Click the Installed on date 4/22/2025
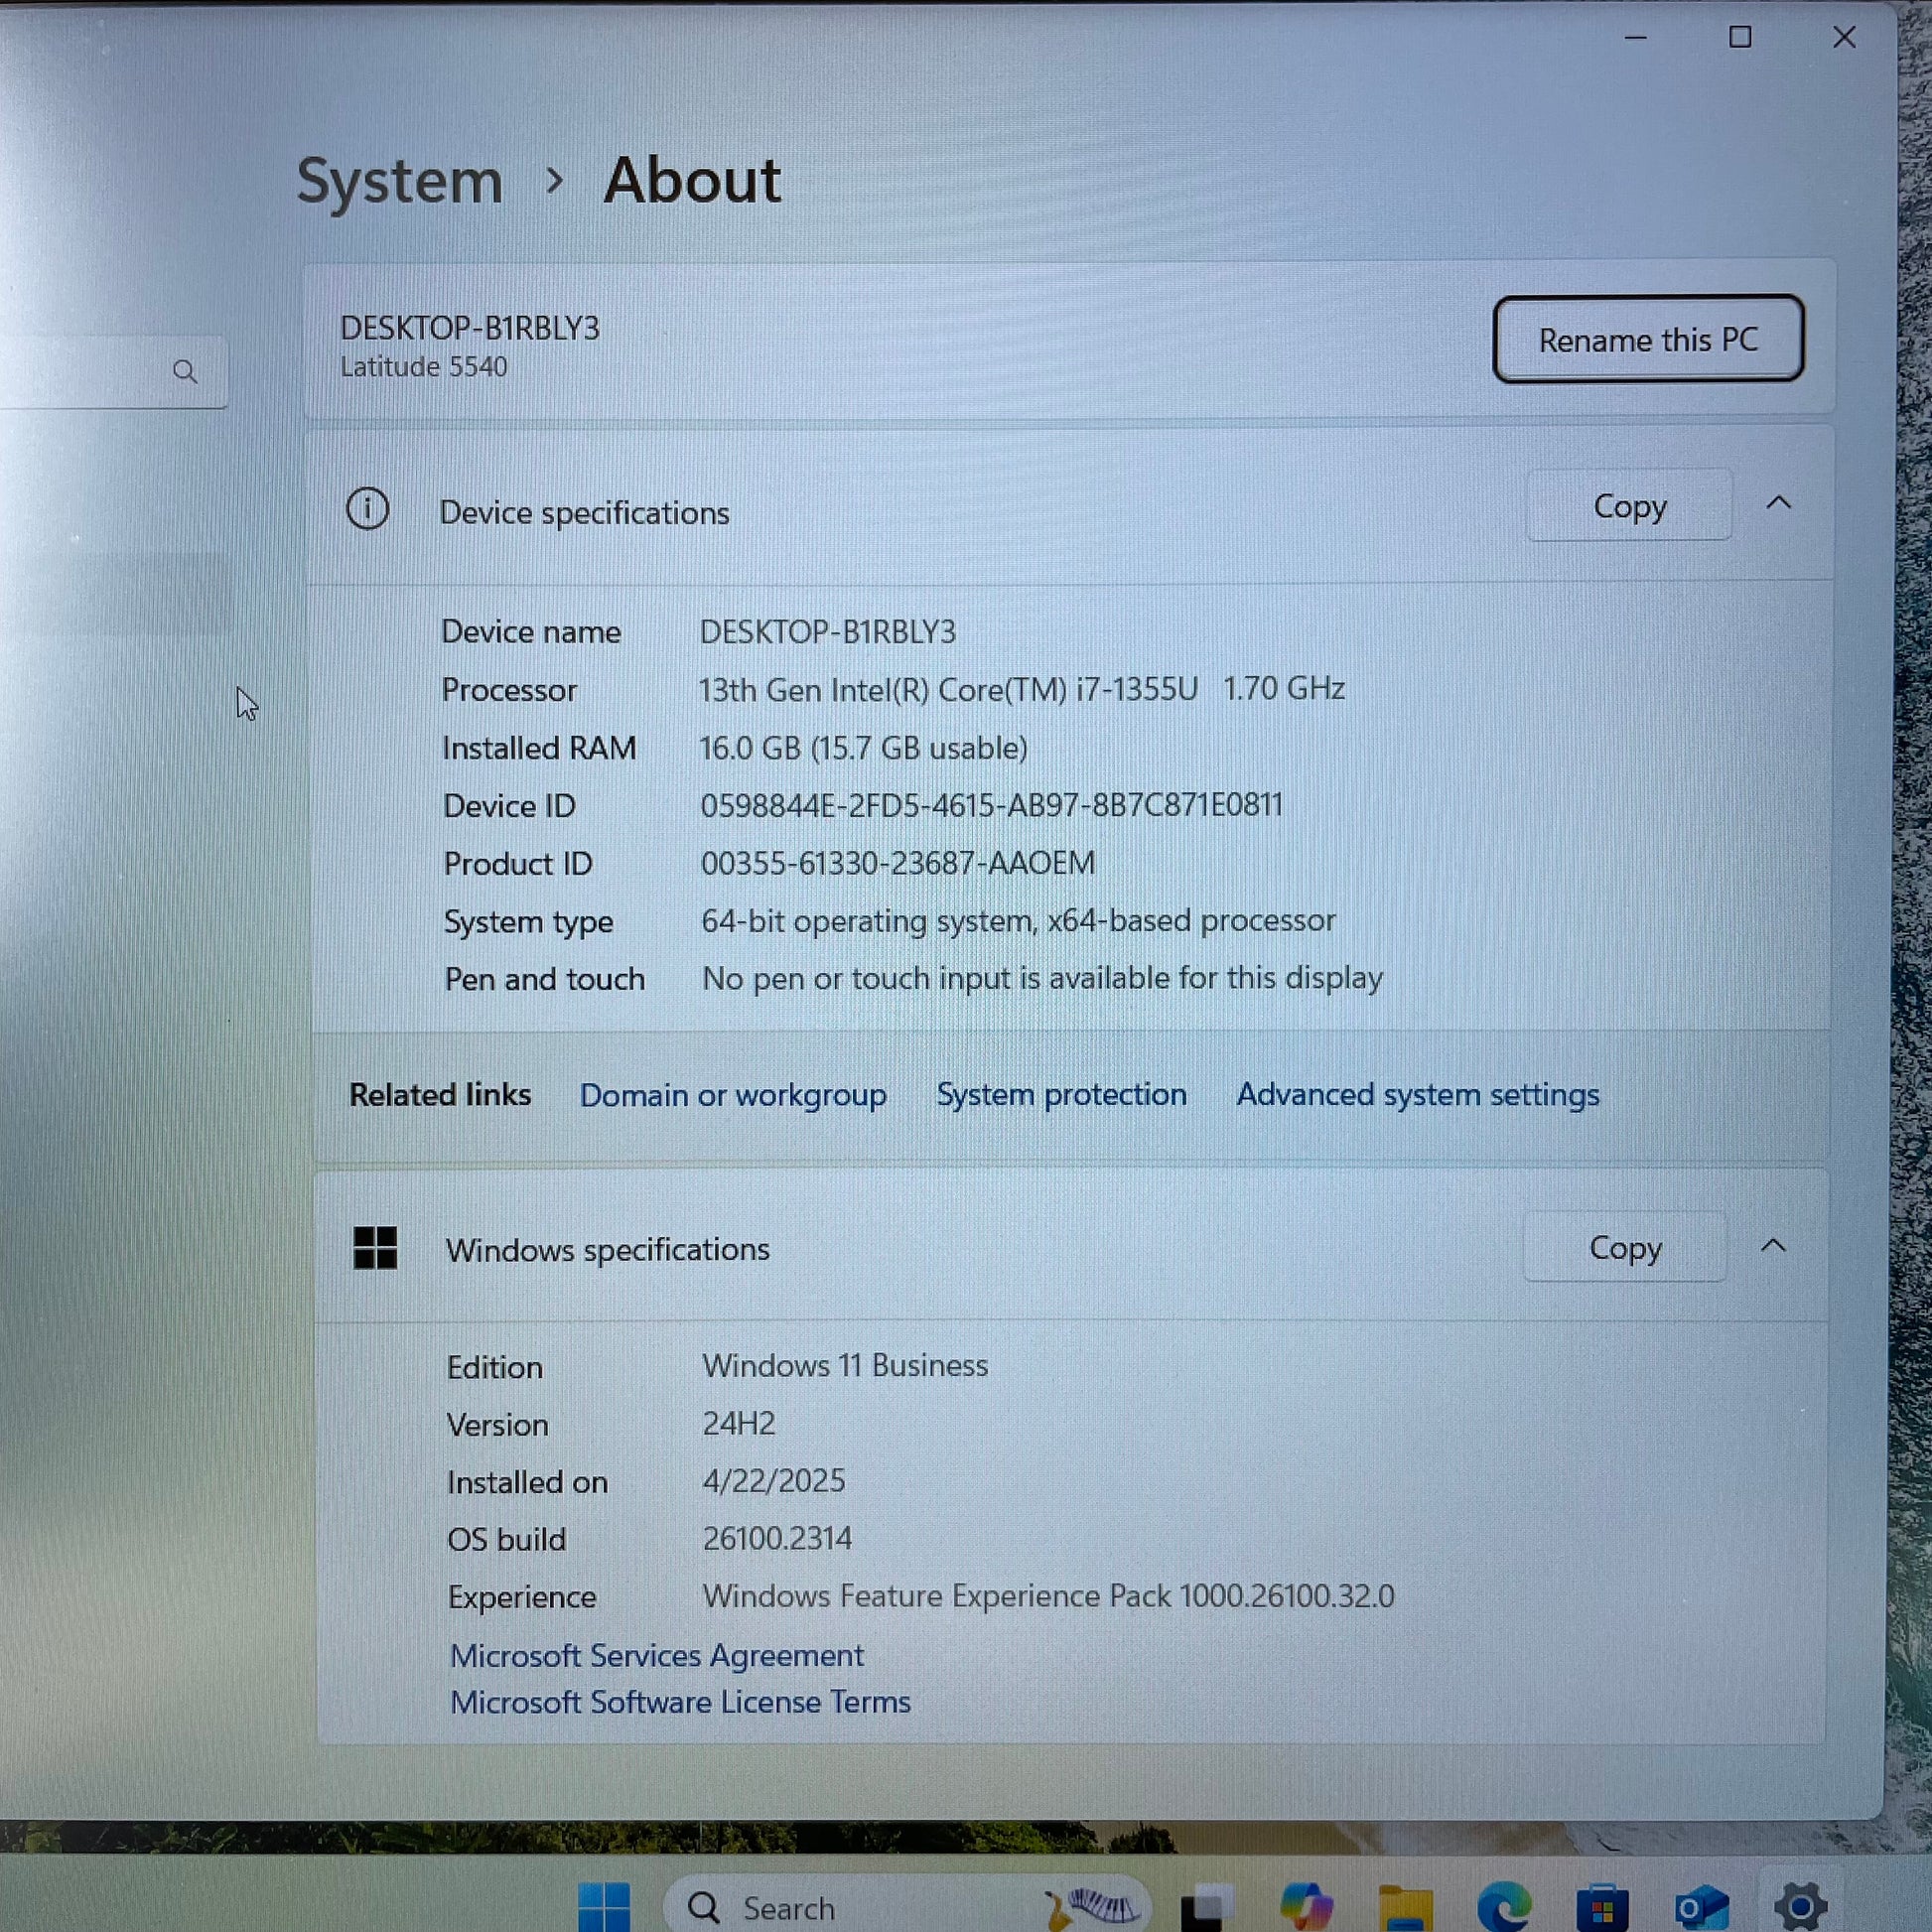 774,1481
